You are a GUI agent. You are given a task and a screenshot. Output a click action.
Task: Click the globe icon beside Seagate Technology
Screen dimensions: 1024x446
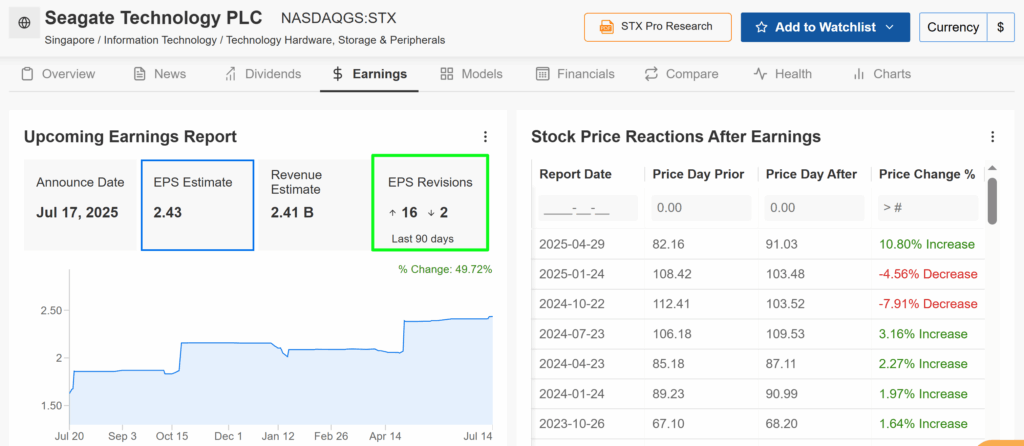point(24,23)
